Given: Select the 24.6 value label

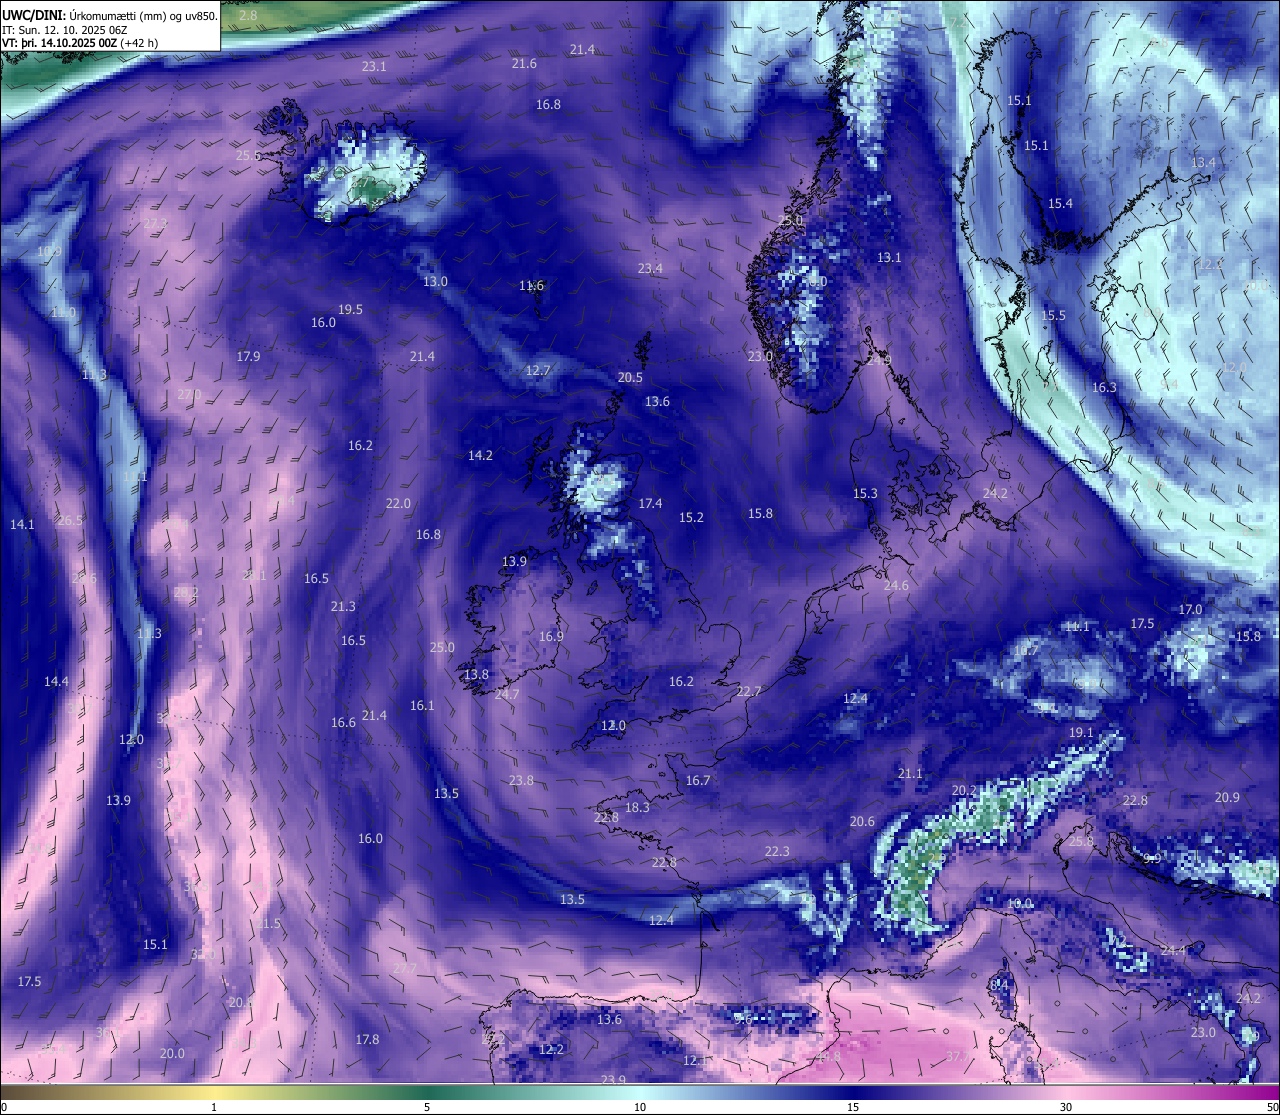Looking at the screenshot, I should click(896, 585).
